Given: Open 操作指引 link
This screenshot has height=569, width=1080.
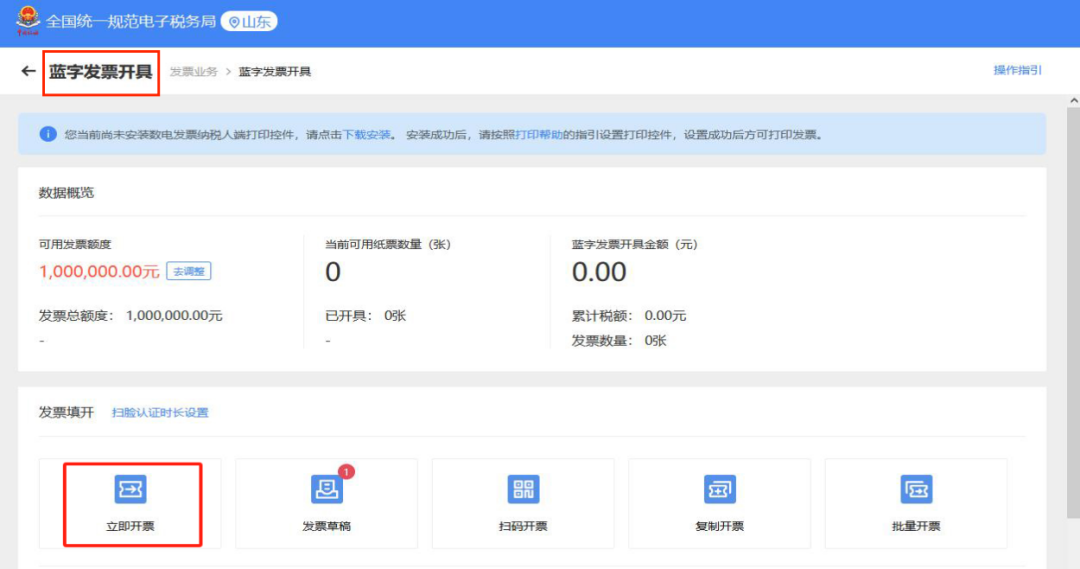Looking at the screenshot, I should [x=1017, y=70].
